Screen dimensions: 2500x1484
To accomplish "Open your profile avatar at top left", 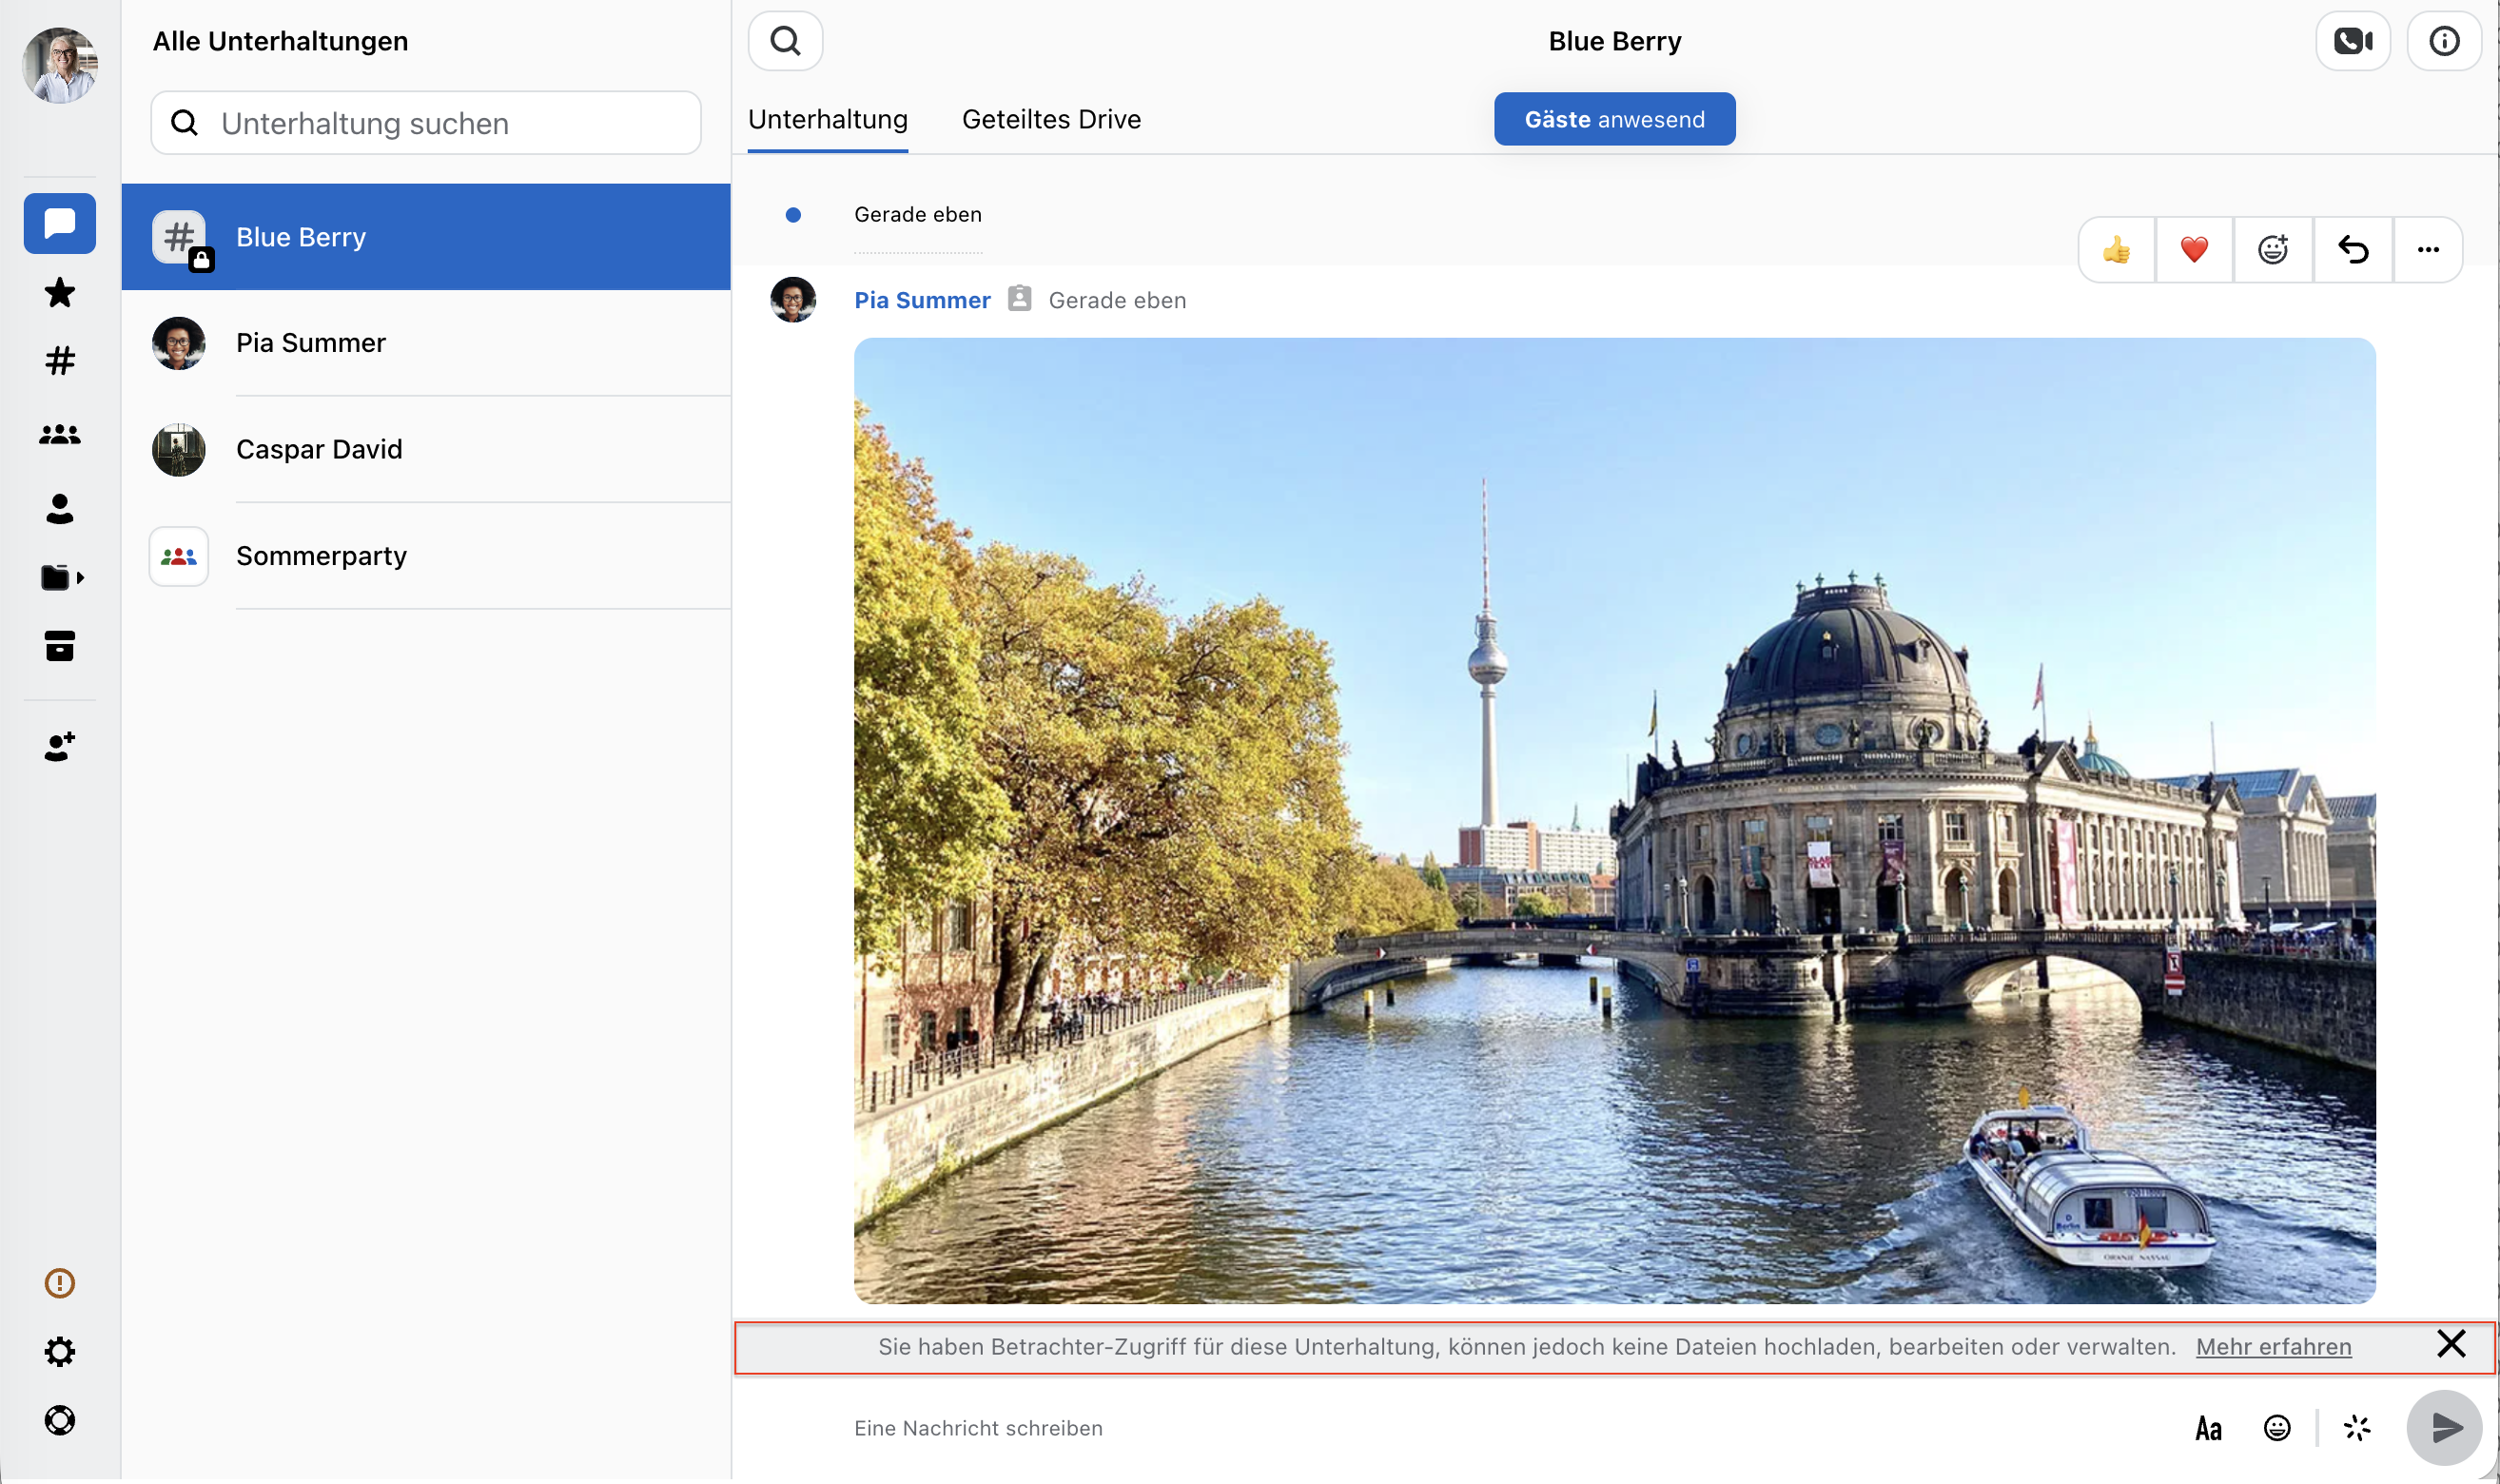I will tap(60, 65).
